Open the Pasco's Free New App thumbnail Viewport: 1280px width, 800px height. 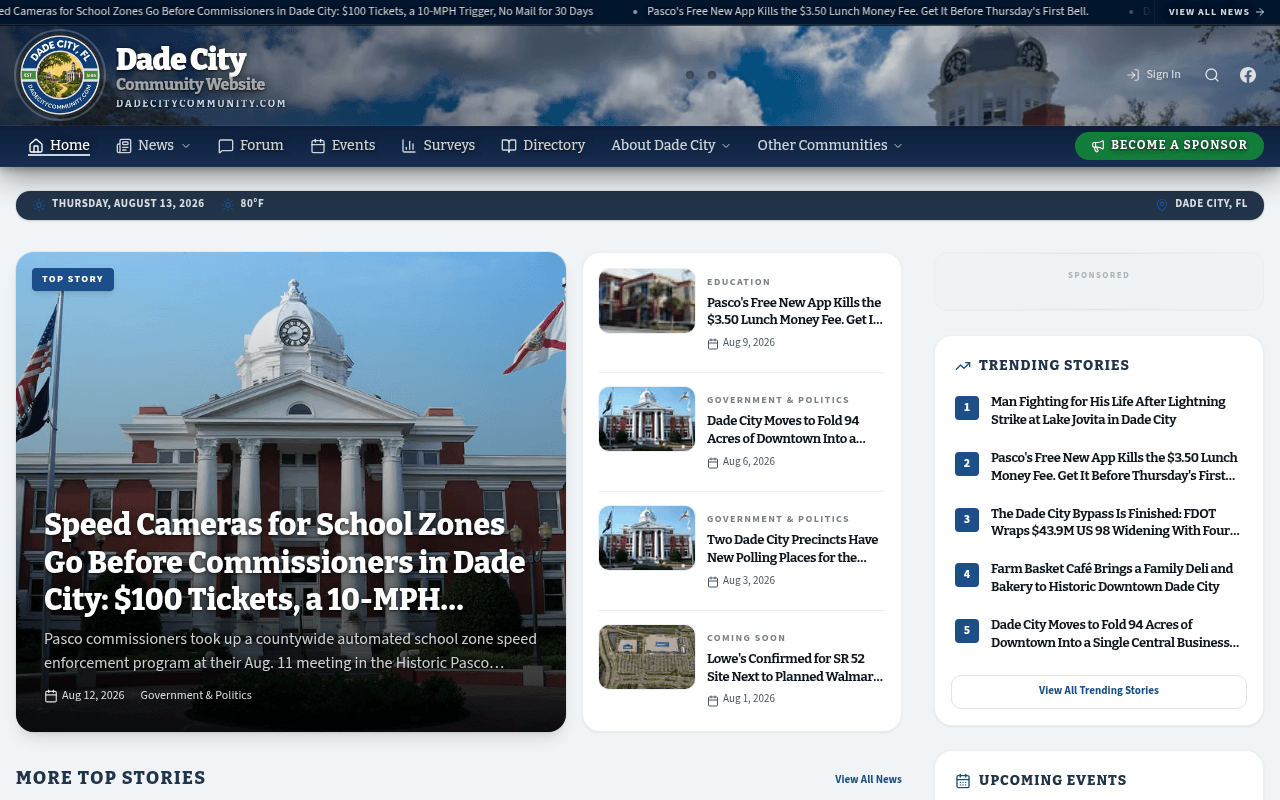647,300
